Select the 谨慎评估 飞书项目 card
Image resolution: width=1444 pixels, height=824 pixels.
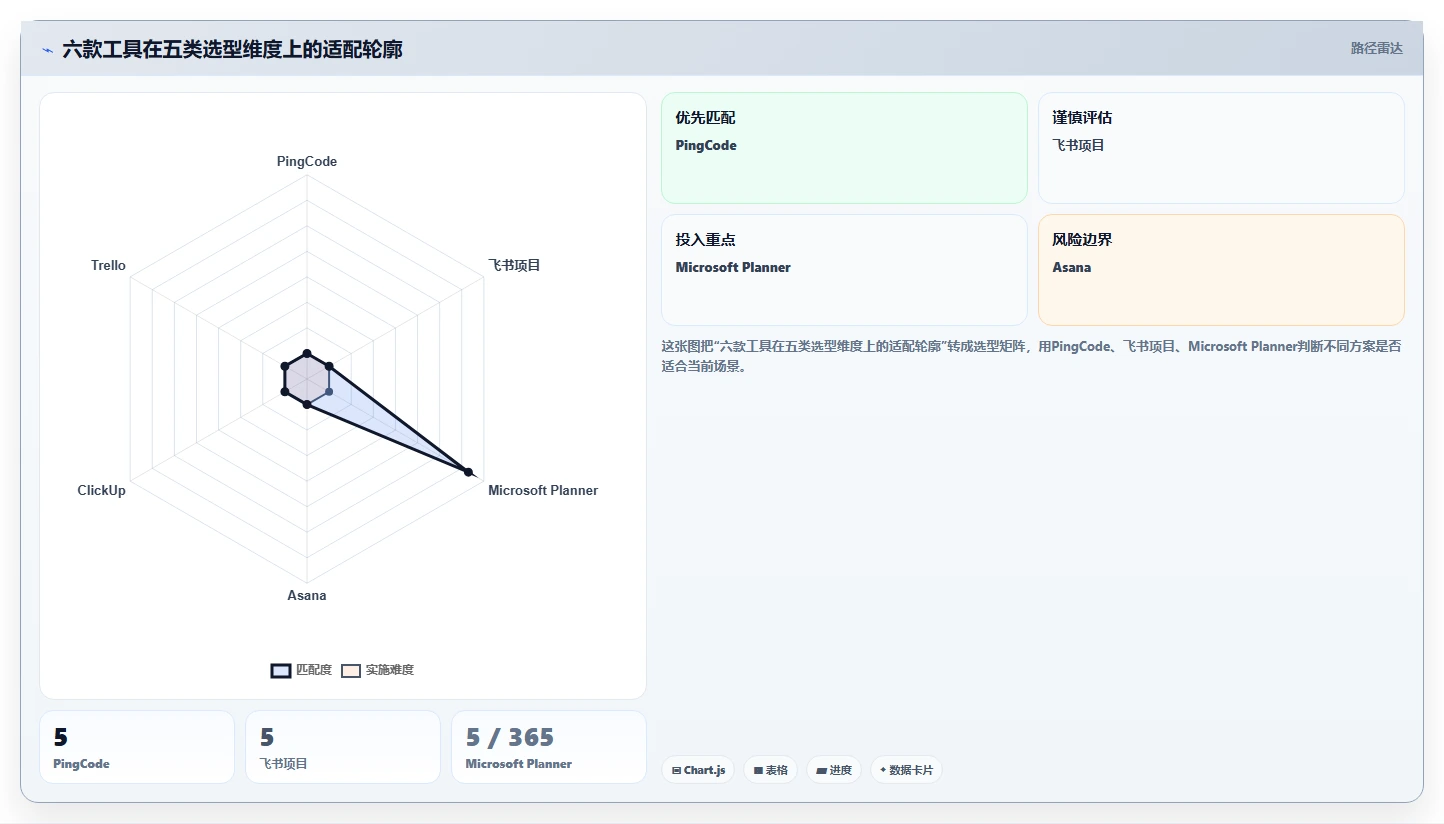coord(1221,148)
